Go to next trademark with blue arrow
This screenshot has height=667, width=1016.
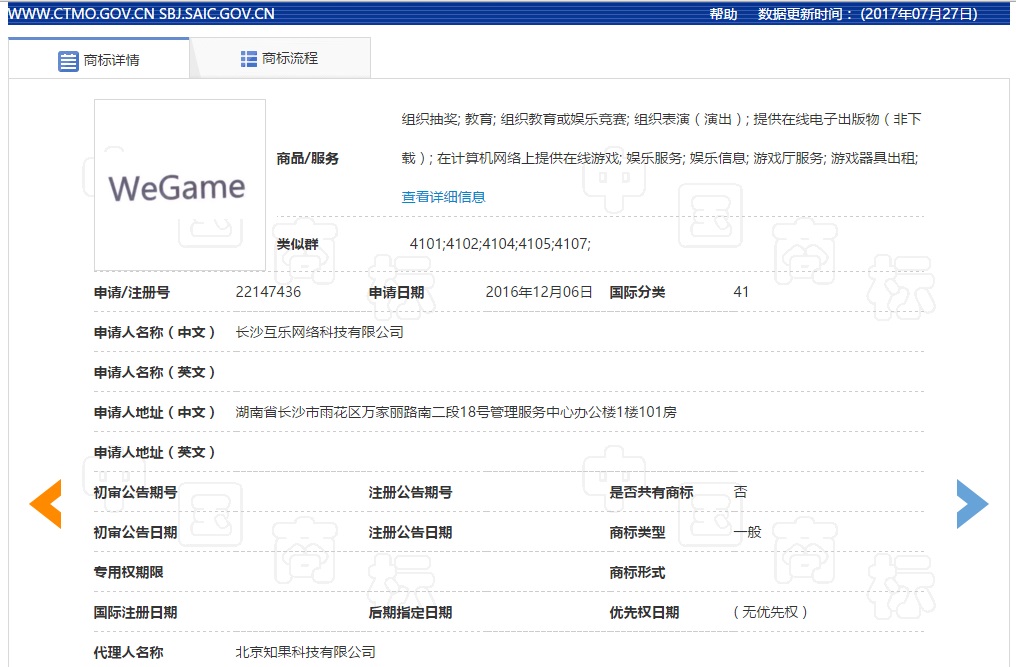pos(971,503)
